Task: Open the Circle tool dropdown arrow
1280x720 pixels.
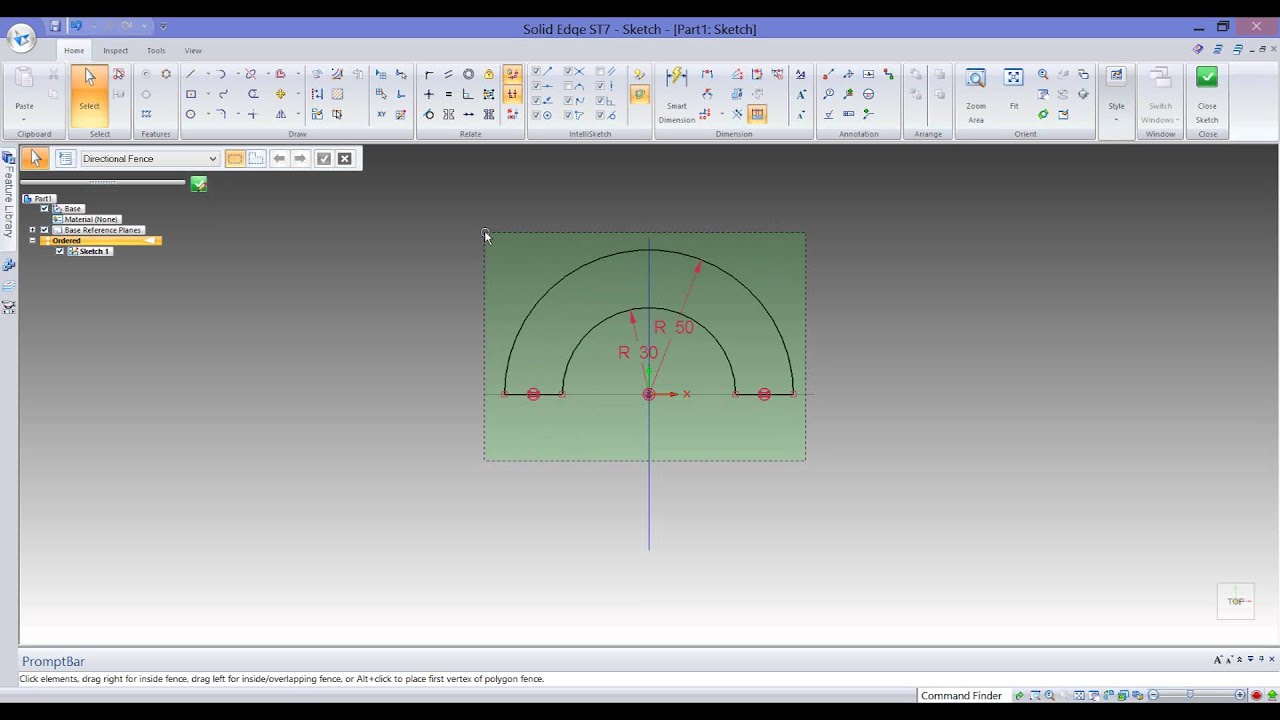Action: (x=208, y=114)
